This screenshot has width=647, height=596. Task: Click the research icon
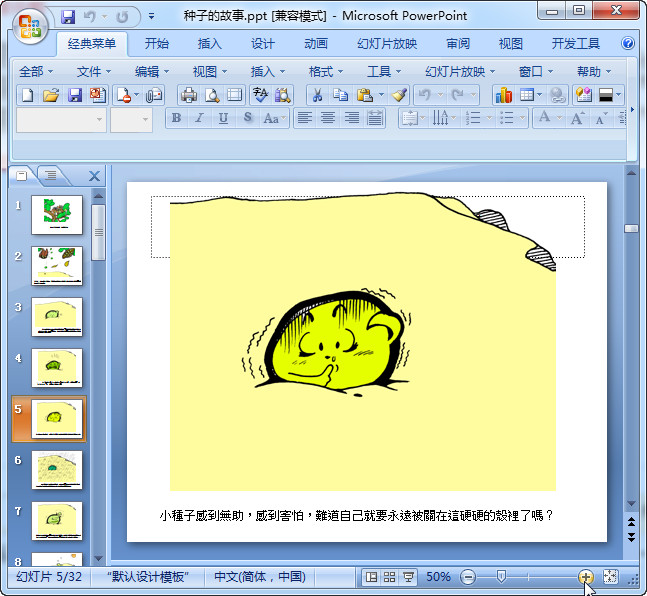tap(283, 95)
